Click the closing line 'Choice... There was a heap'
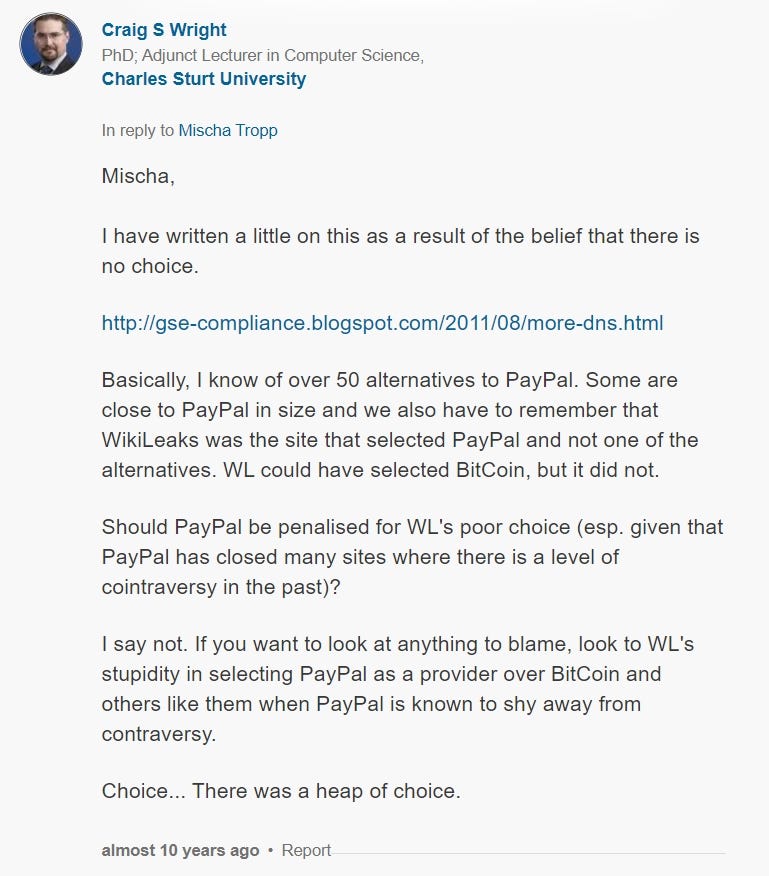This screenshot has width=769, height=876. (x=281, y=791)
